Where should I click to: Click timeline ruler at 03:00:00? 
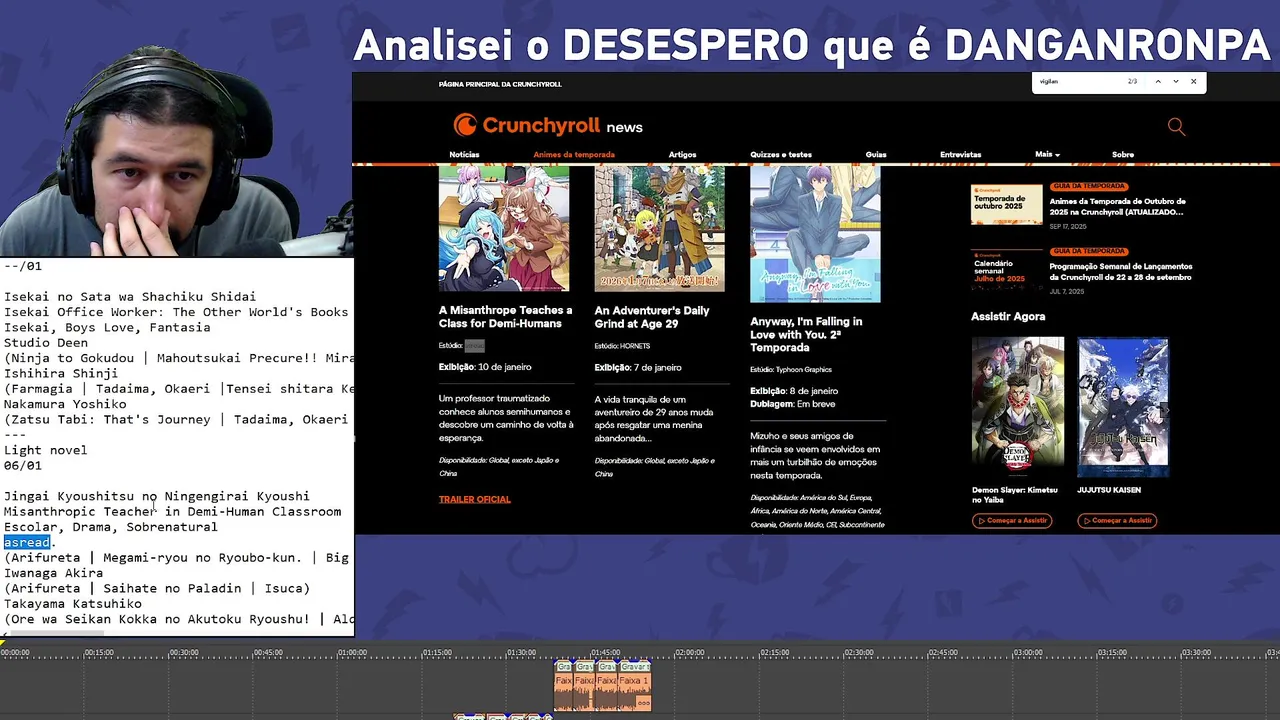click(x=1027, y=653)
